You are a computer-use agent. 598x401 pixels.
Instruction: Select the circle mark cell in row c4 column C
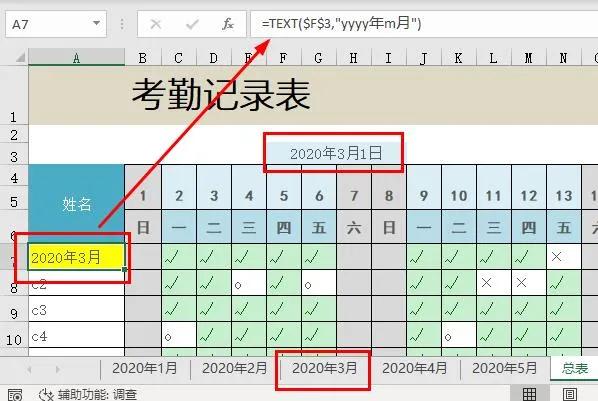tap(179, 336)
